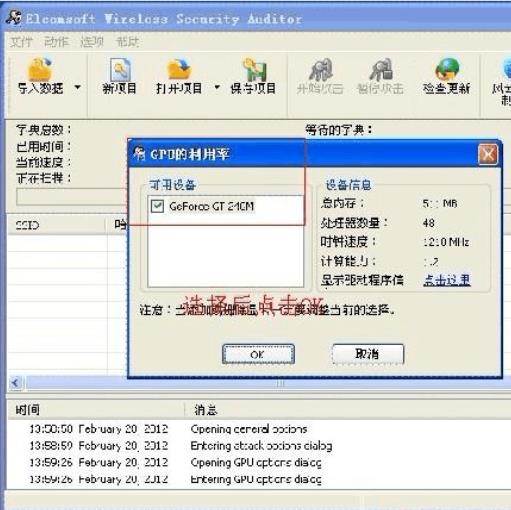The width and height of the screenshot is (511, 510).
Task: Click the total memory MB value
Action: tap(440, 203)
